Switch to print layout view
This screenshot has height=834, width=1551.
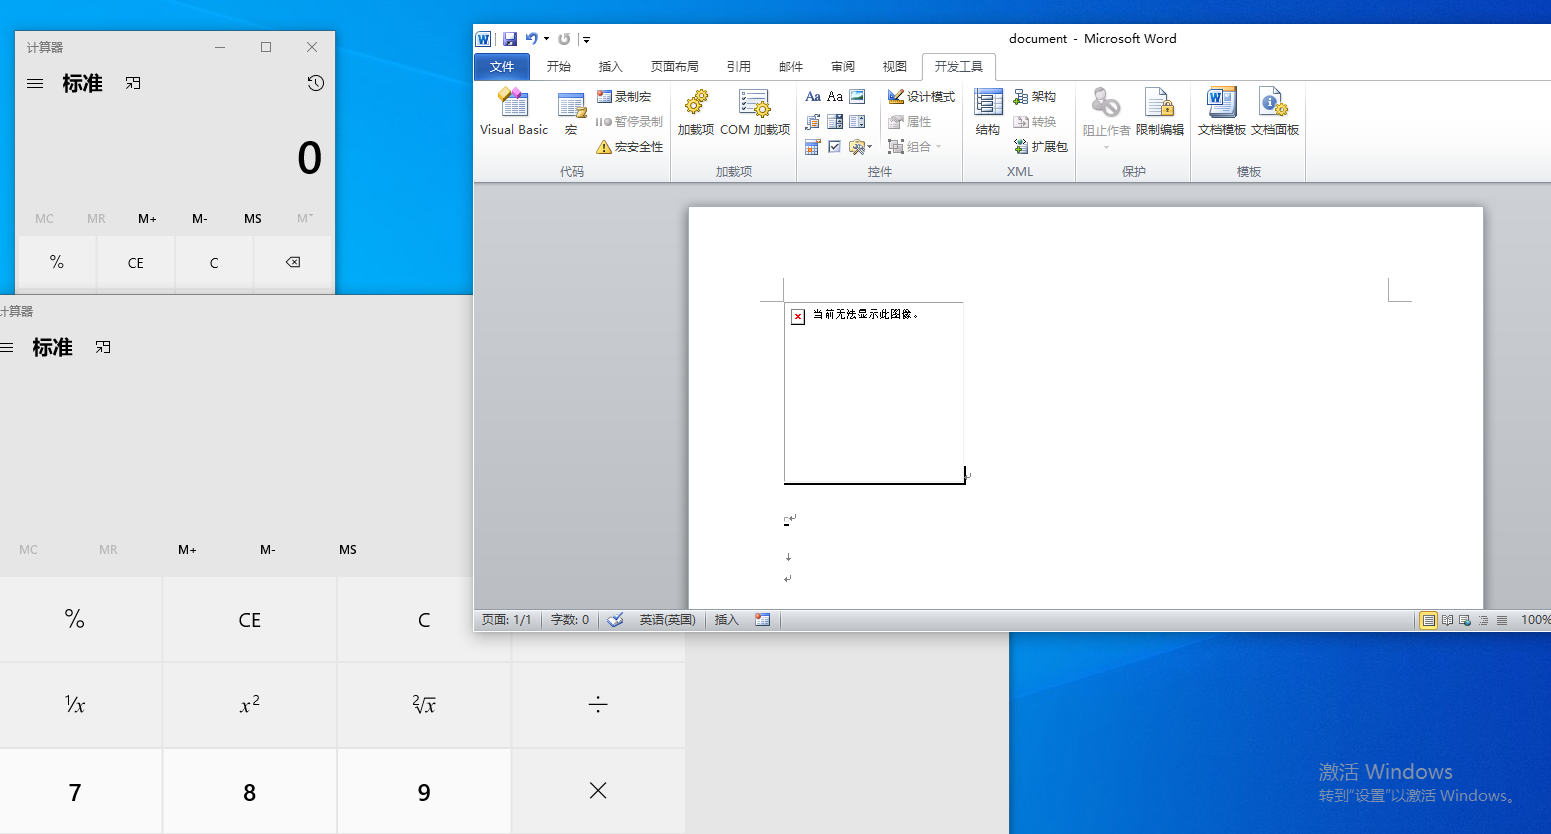click(x=1429, y=621)
